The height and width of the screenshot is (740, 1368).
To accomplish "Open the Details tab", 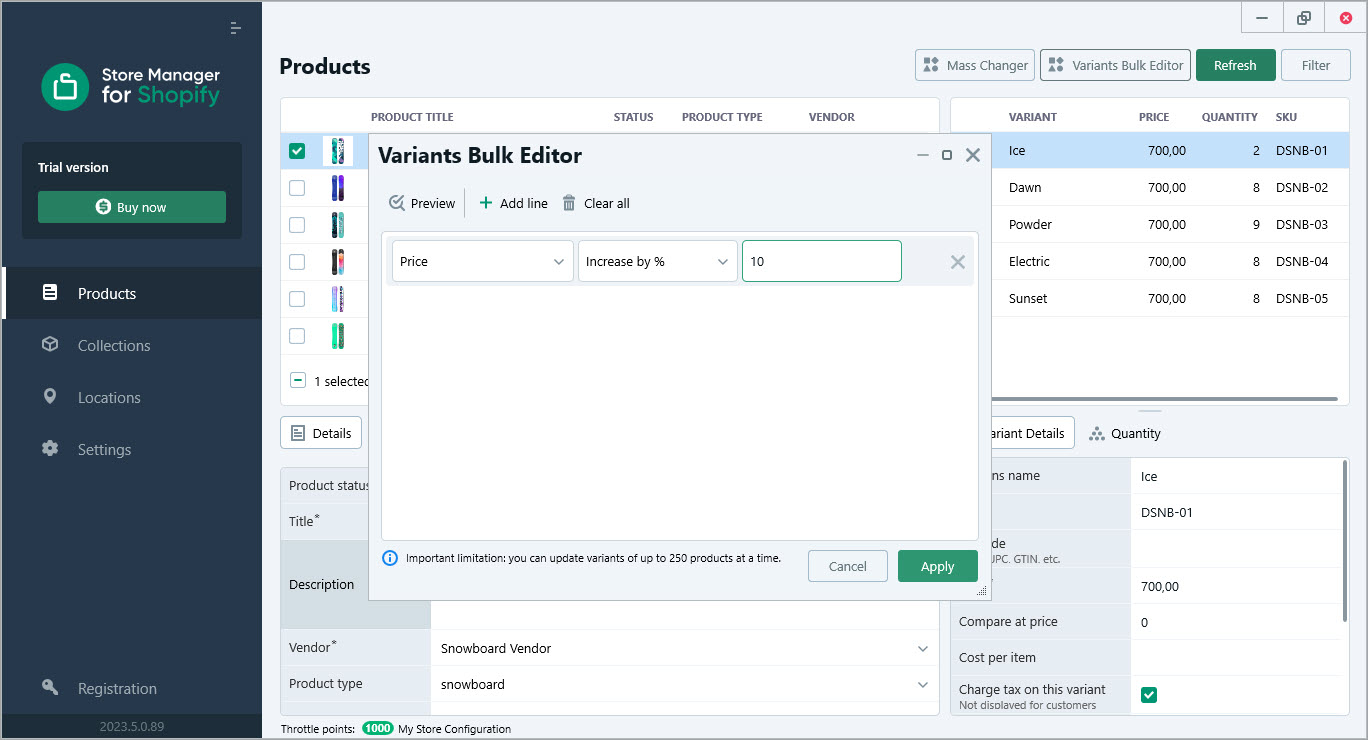I will 321,433.
